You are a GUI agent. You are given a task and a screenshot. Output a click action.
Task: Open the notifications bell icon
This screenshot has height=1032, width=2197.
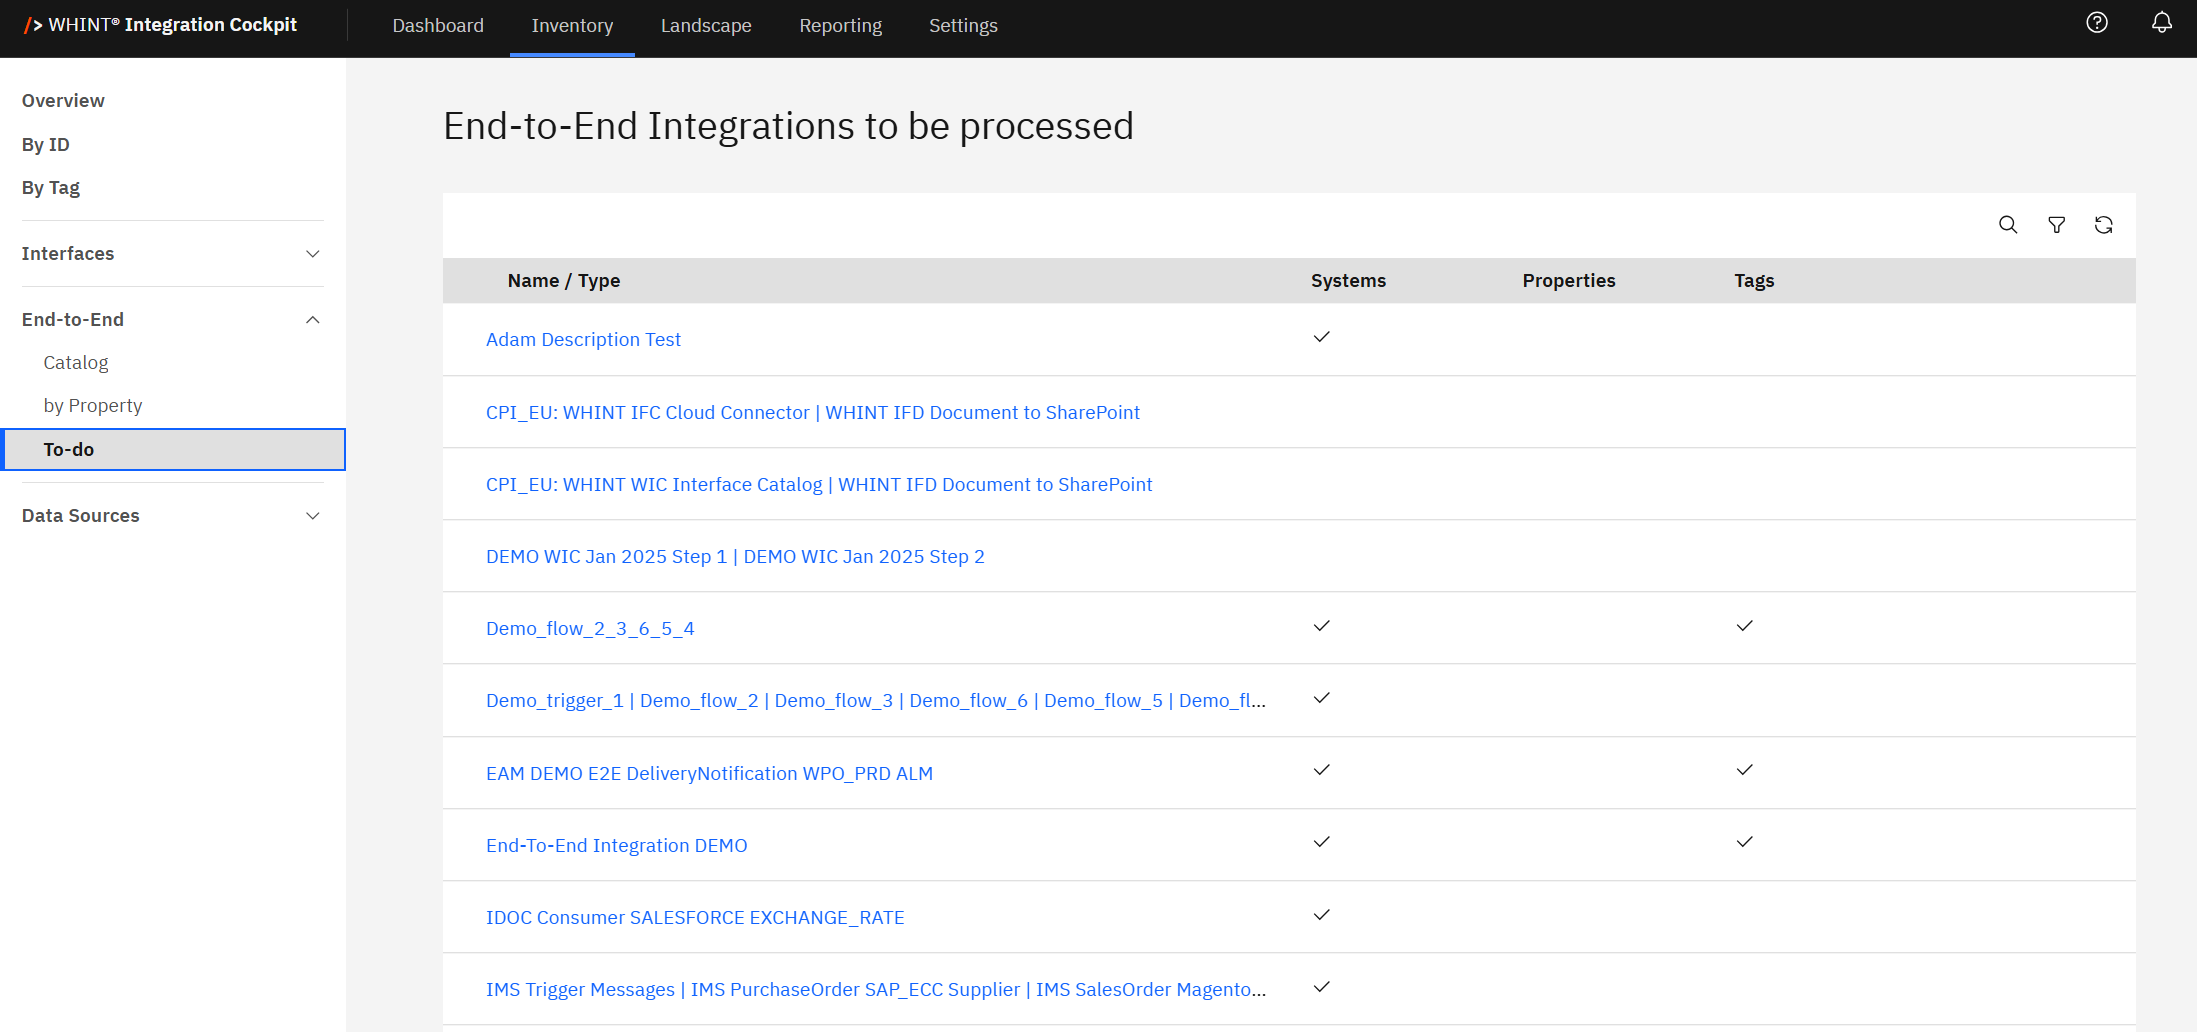pyautogui.click(x=2161, y=23)
